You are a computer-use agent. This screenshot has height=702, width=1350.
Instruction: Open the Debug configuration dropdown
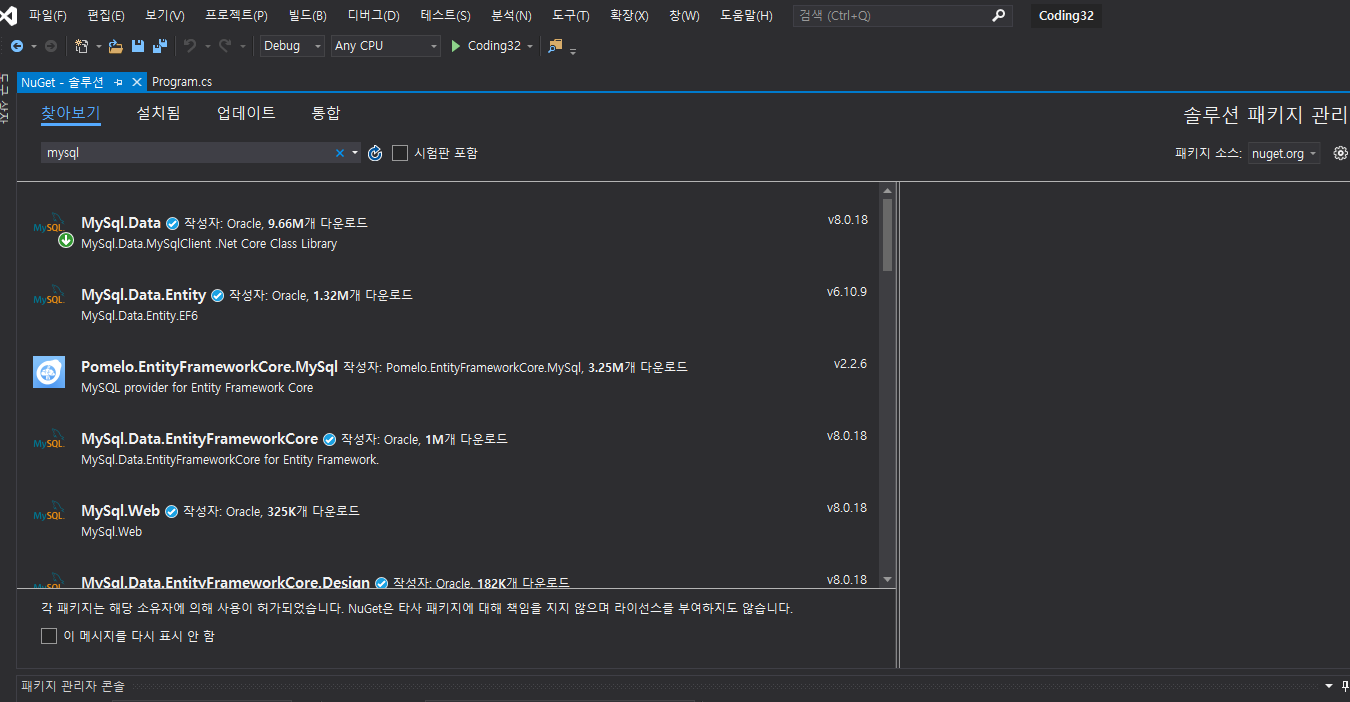tap(293, 46)
